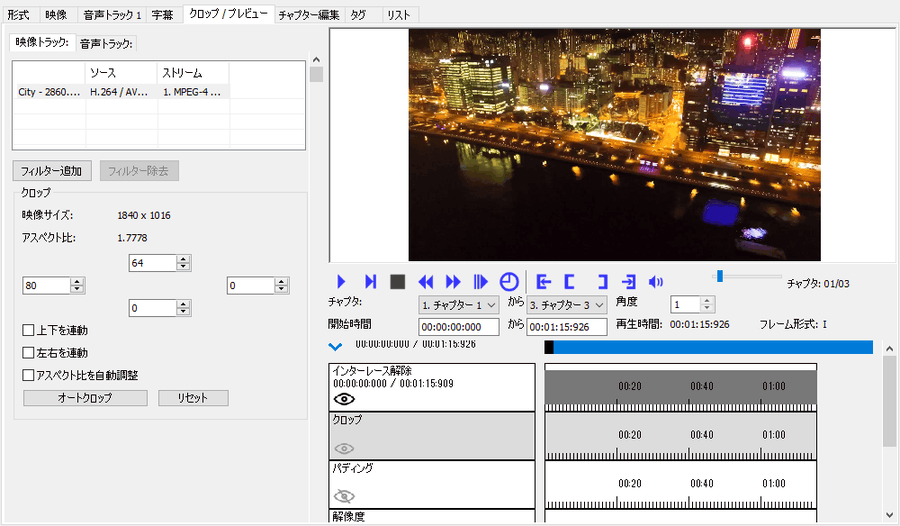The image size is (900, 526).
Task: Click the down arrow on timeline scrollbar
Action: pyautogui.click(x=889, y=514)
